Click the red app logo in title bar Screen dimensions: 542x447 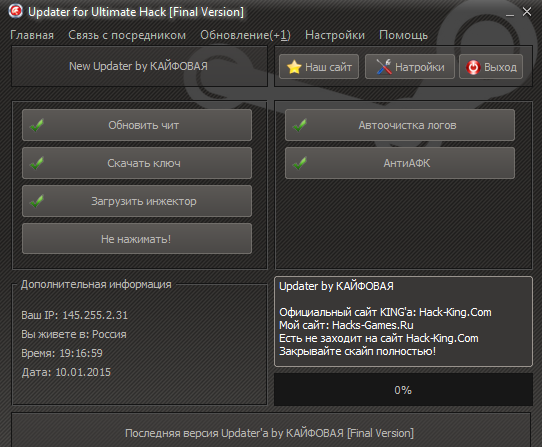[x=16, y=11]
